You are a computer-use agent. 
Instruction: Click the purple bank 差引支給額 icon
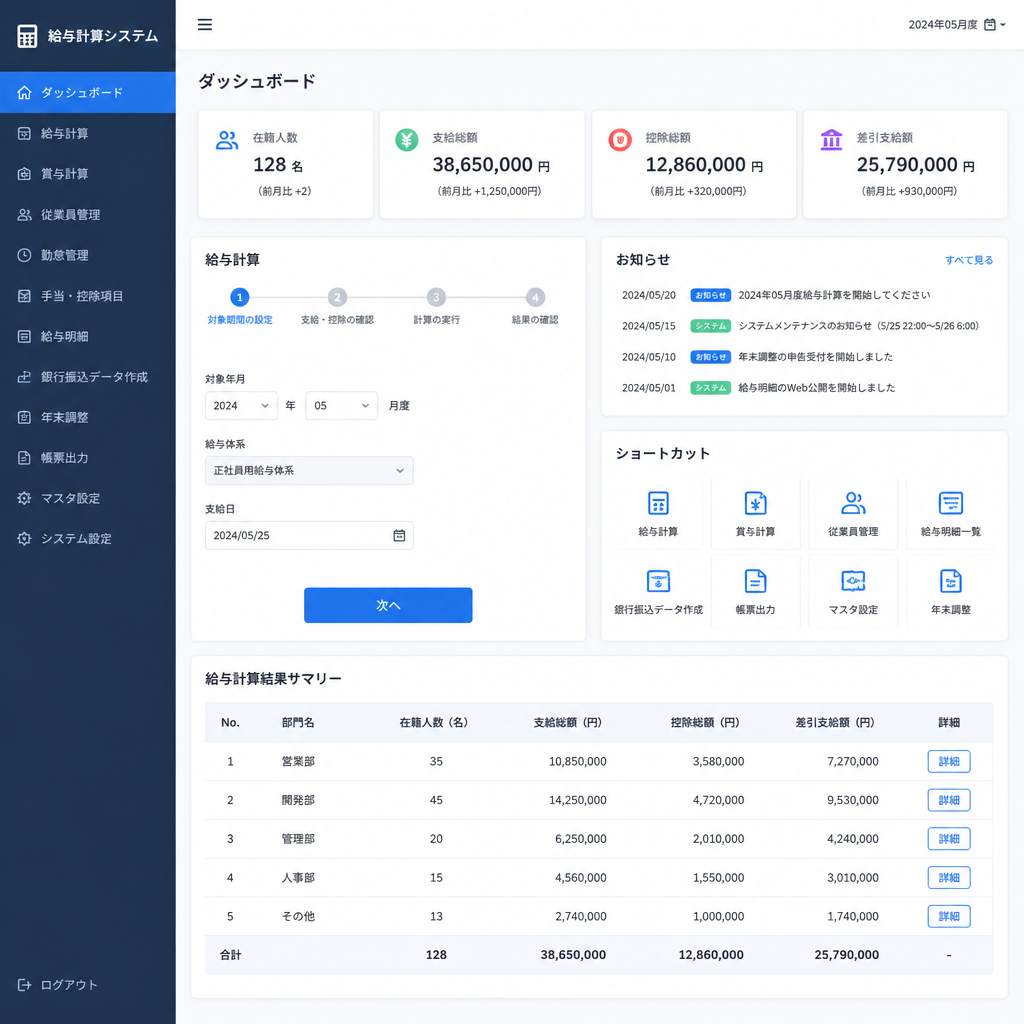831,140
